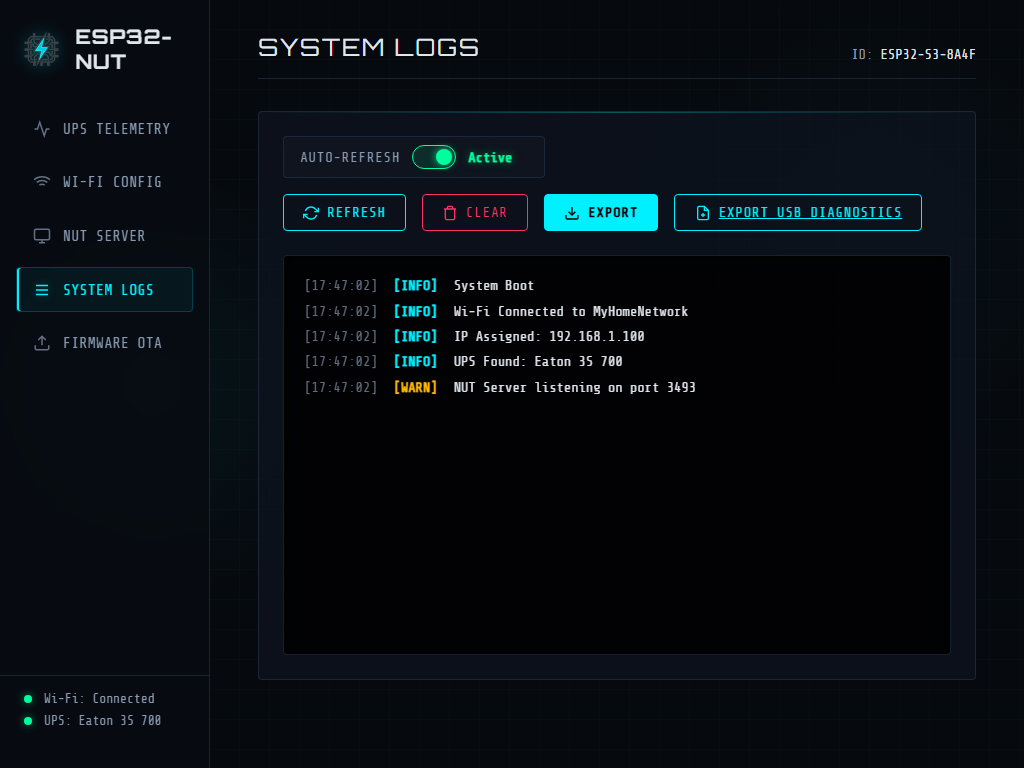The image size is (1024, 768).
Task: Click the NUT Server monitor icon
Action: pos(42,236)
